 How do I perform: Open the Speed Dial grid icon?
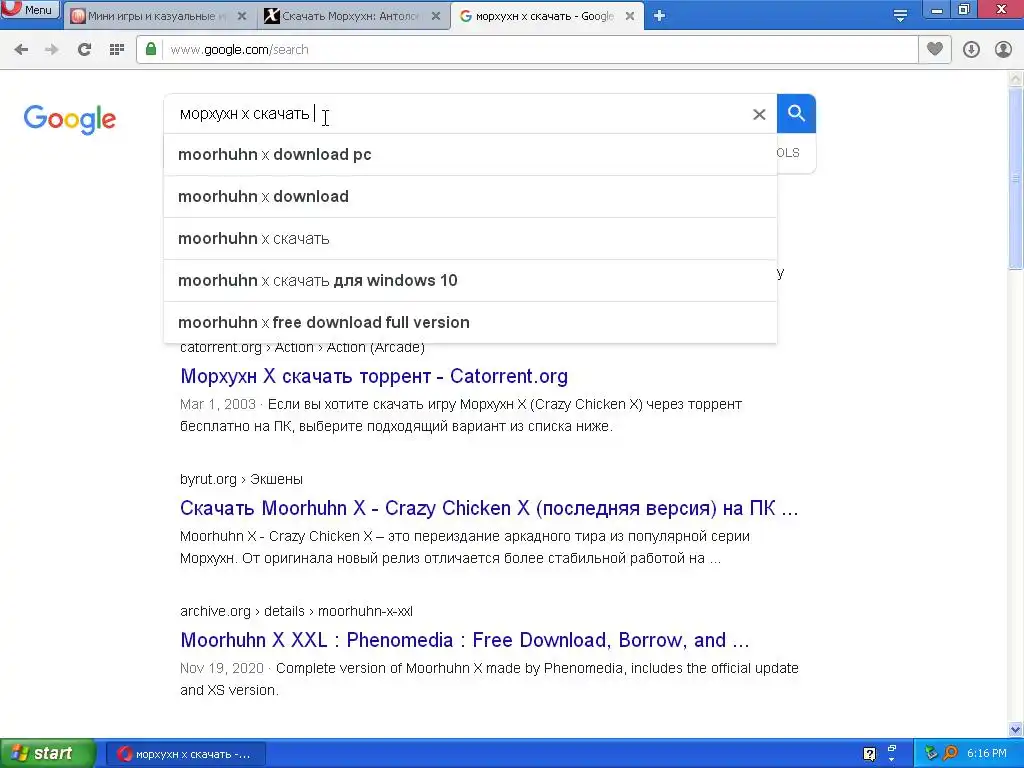pos(117,49)
